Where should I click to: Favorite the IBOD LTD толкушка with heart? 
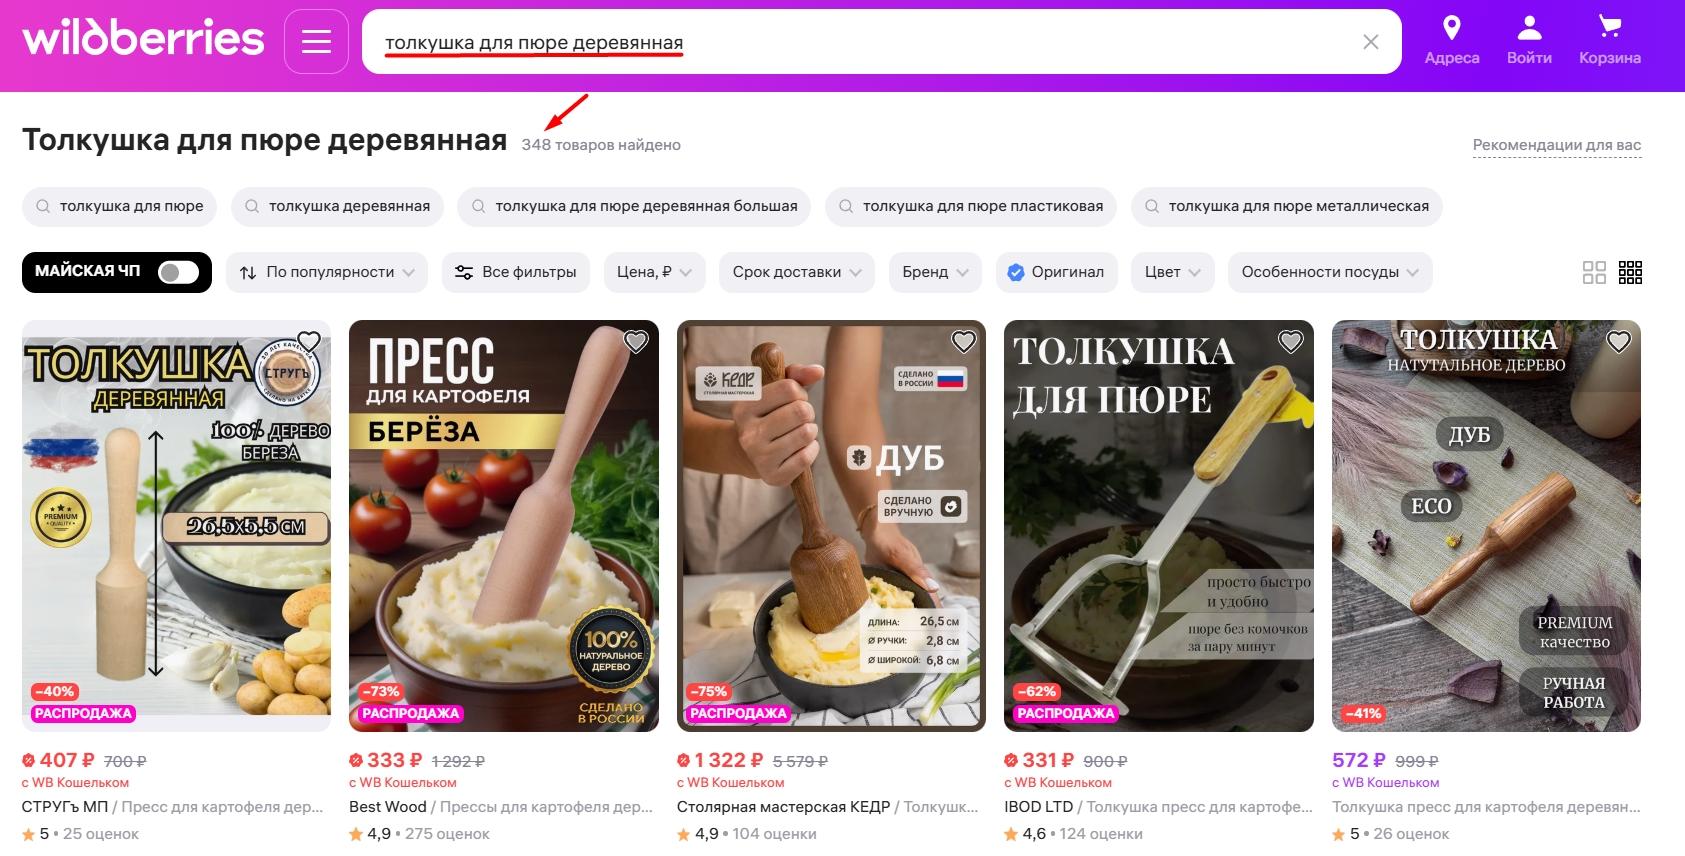[x=1291, y=342]
